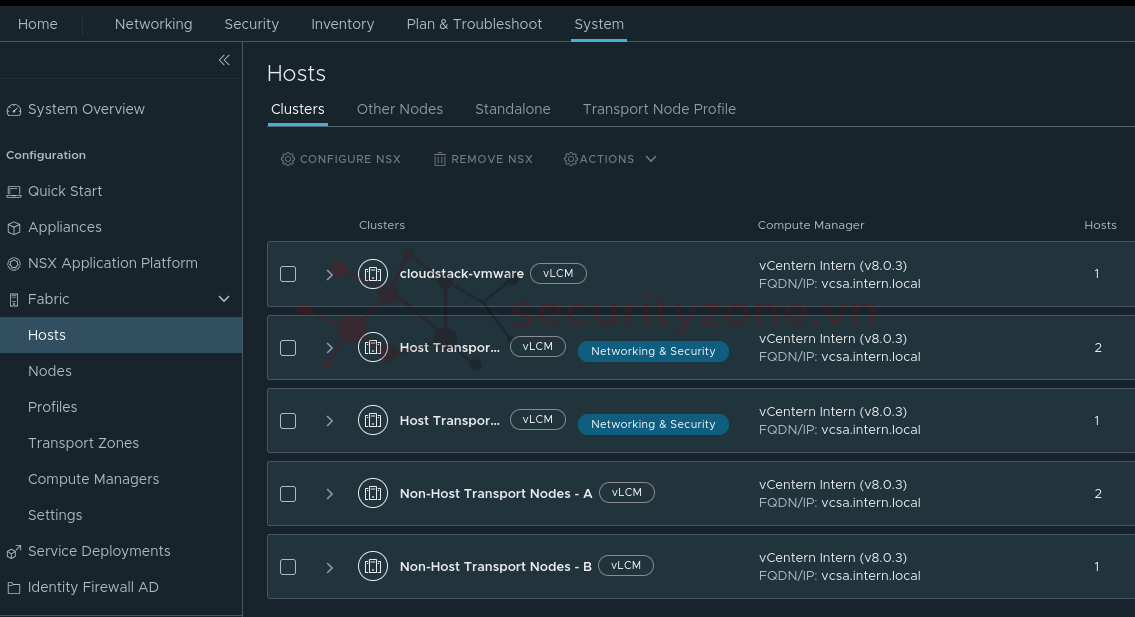
Task: Open Transport Zones in the sidebar
Action: pyautogui.click(x=83, y=443)
